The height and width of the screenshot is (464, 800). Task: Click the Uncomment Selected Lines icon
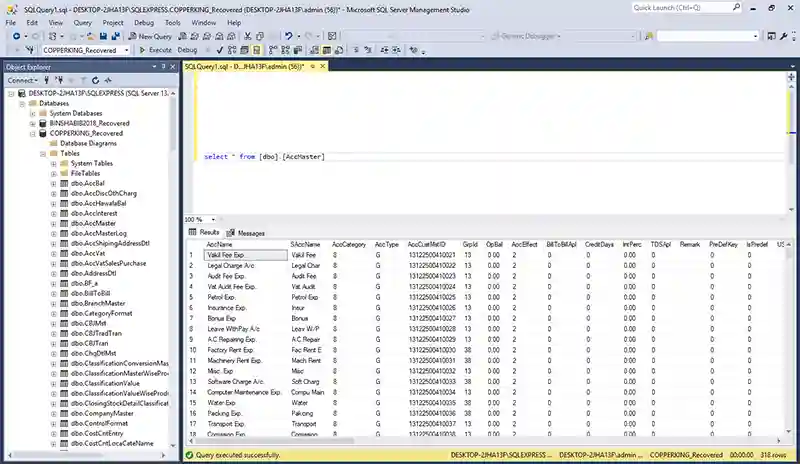coord(368,50)
